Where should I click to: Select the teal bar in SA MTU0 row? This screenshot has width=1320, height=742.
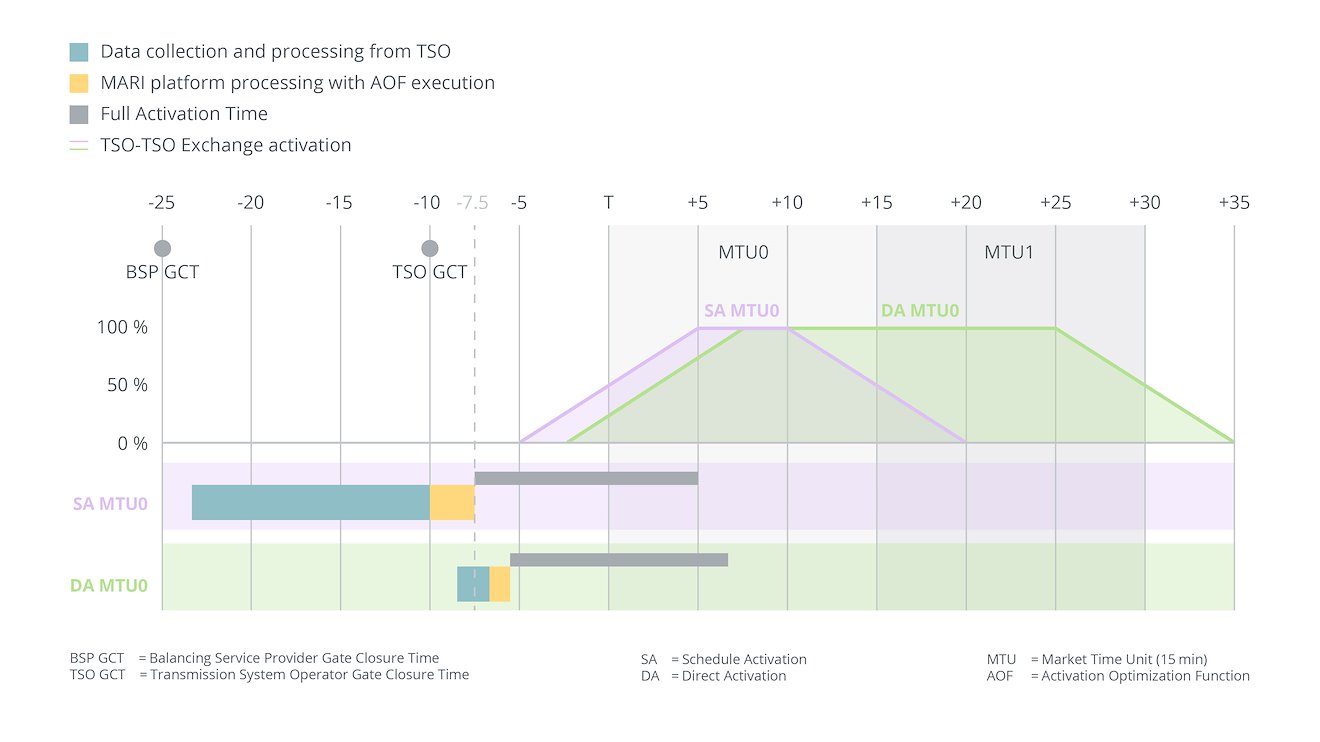pos(310,502)
